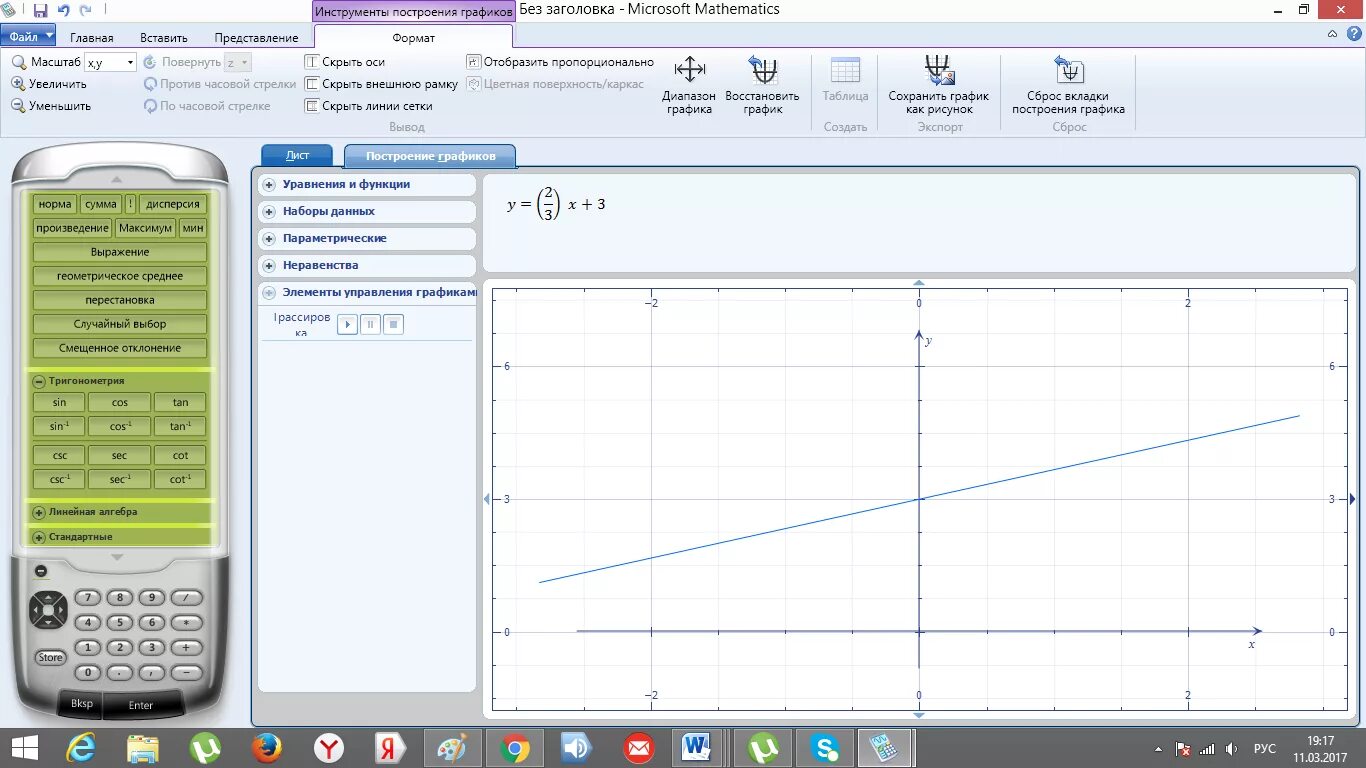Click the Выражение calculator button
Viewport: 1366px width, 768px height.
pos(120,252)
